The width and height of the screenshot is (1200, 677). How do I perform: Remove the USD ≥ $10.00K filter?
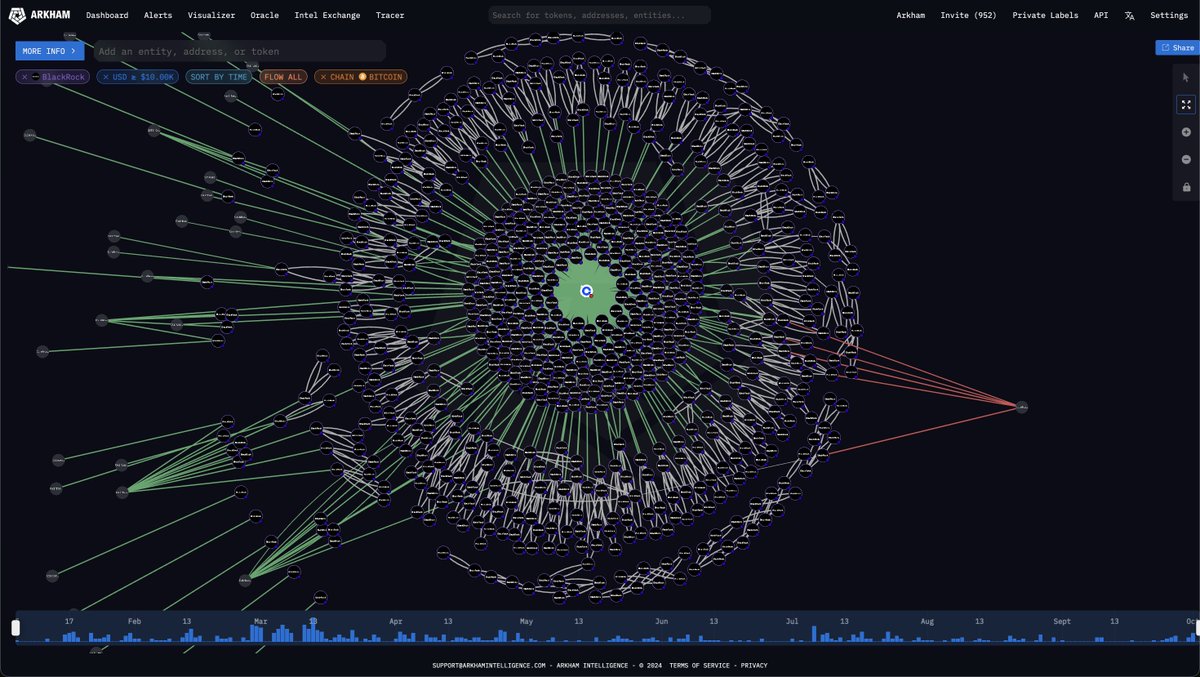pyautogui.click(x=105, y=77)
